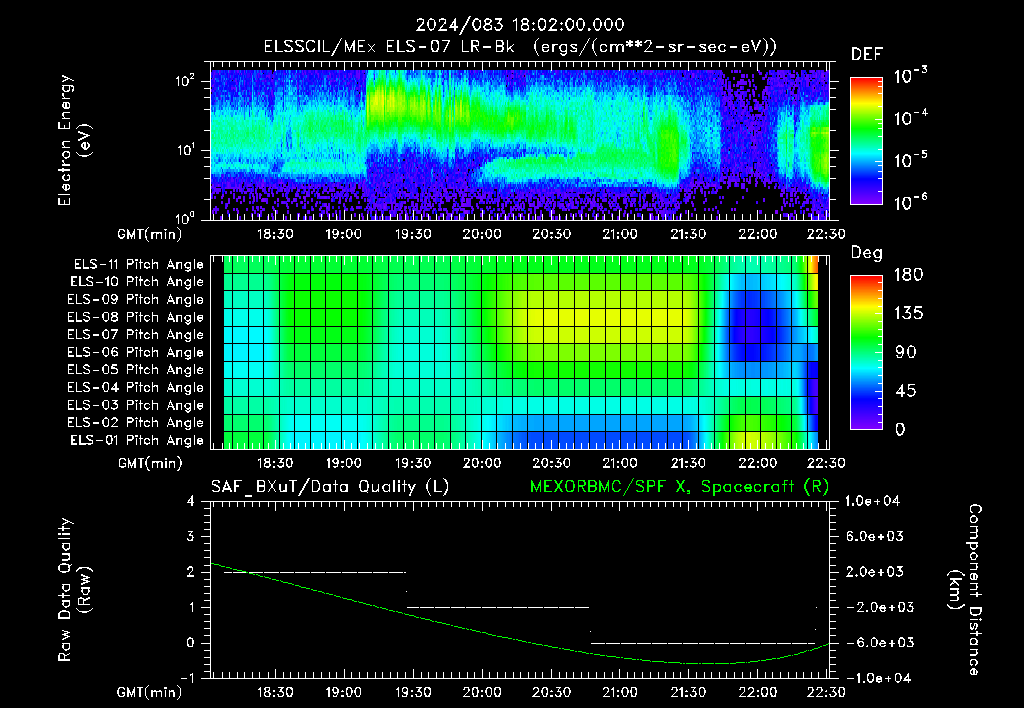This screenshot has width=1024, height=708.
Task: Click the 21:30 tick label under the bottom plot
Action: click(x=688, y=692)
